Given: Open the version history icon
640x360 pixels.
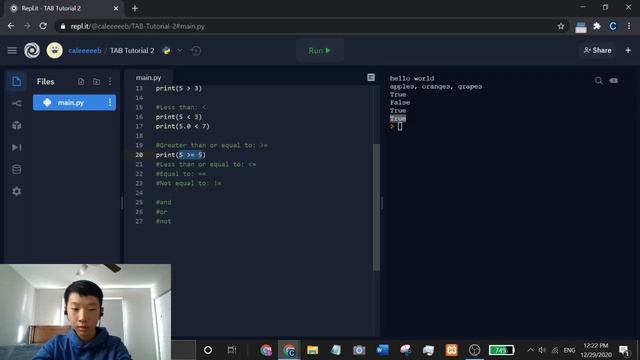Looking at the screenshot, I should click(x=196, y=51).
